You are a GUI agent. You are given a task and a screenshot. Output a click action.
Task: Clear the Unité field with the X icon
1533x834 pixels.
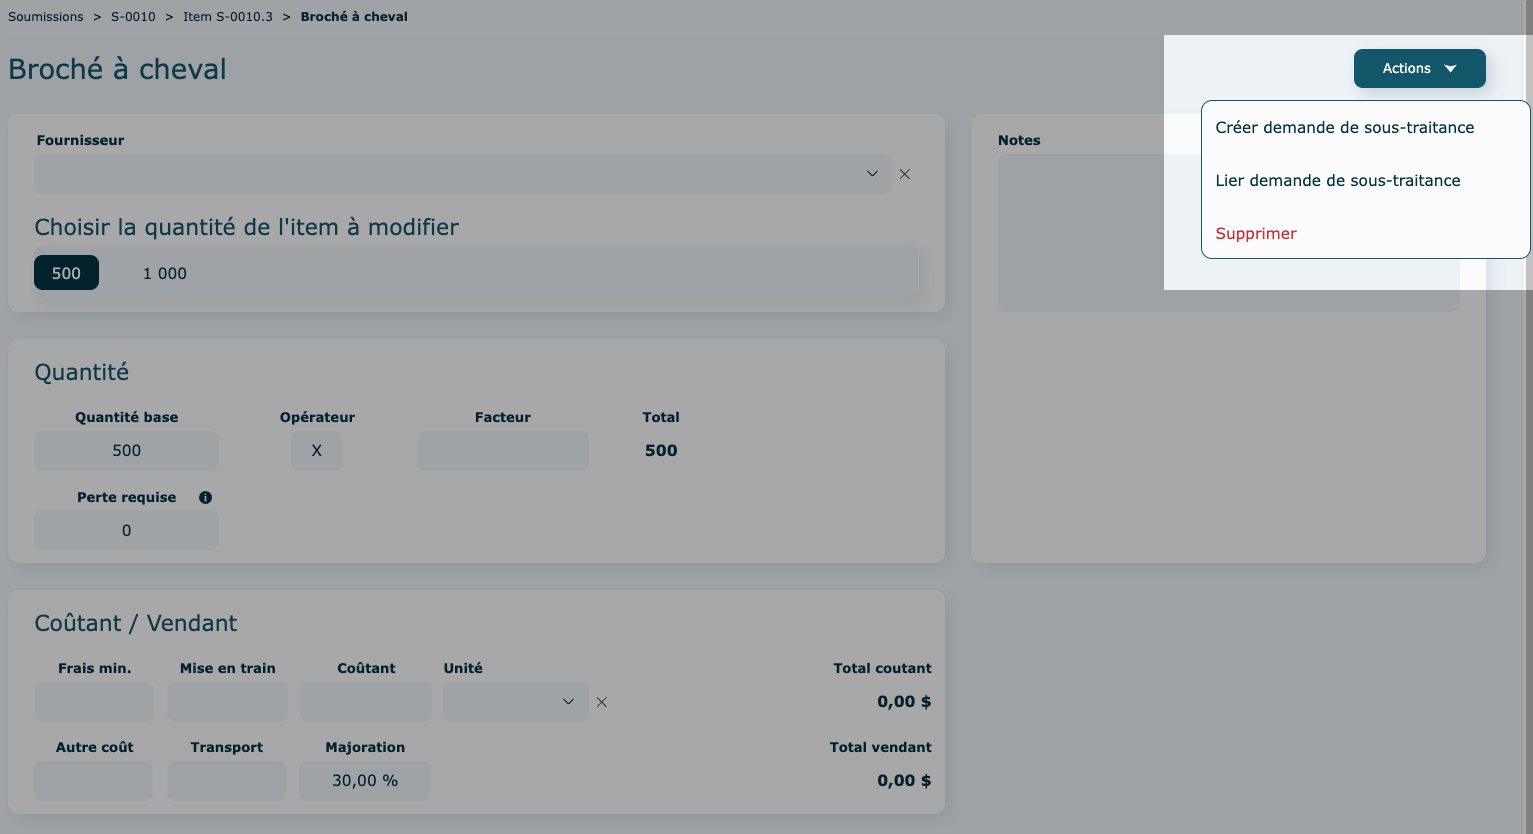click(x=601, y=702)
